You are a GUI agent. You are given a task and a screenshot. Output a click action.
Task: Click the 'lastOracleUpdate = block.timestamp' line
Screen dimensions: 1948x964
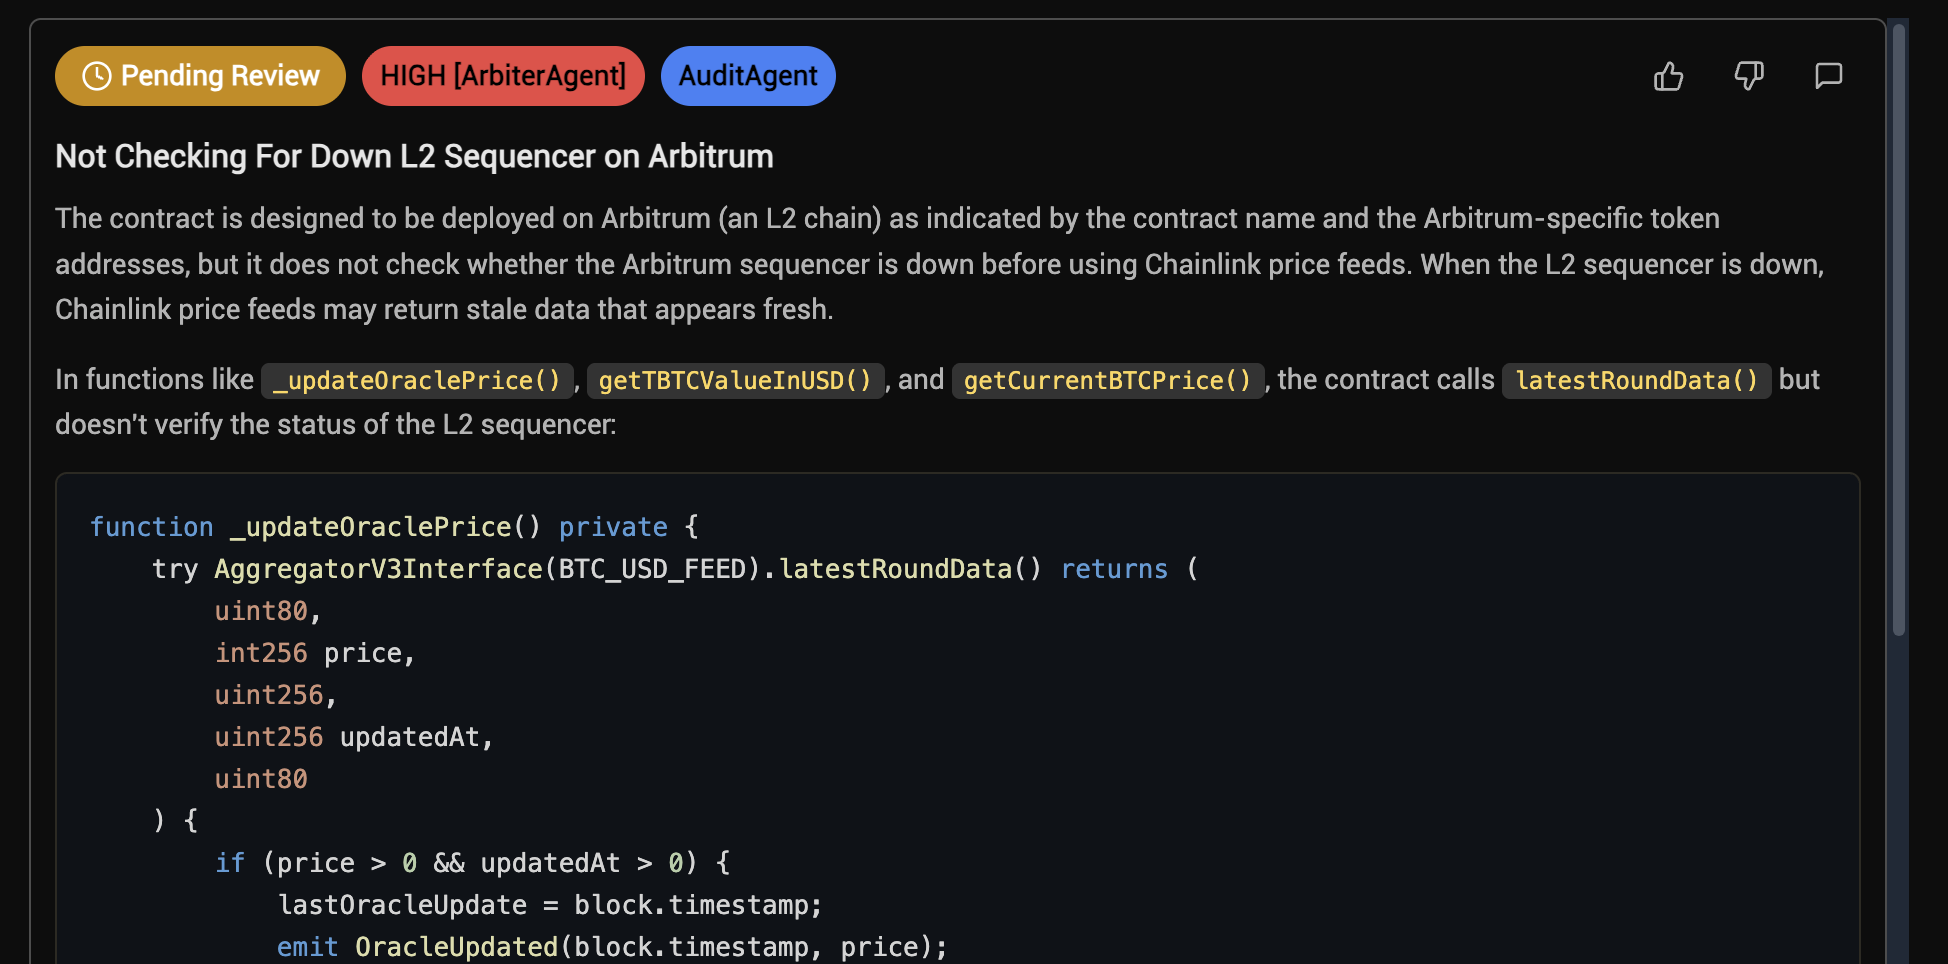coord(549,905)
